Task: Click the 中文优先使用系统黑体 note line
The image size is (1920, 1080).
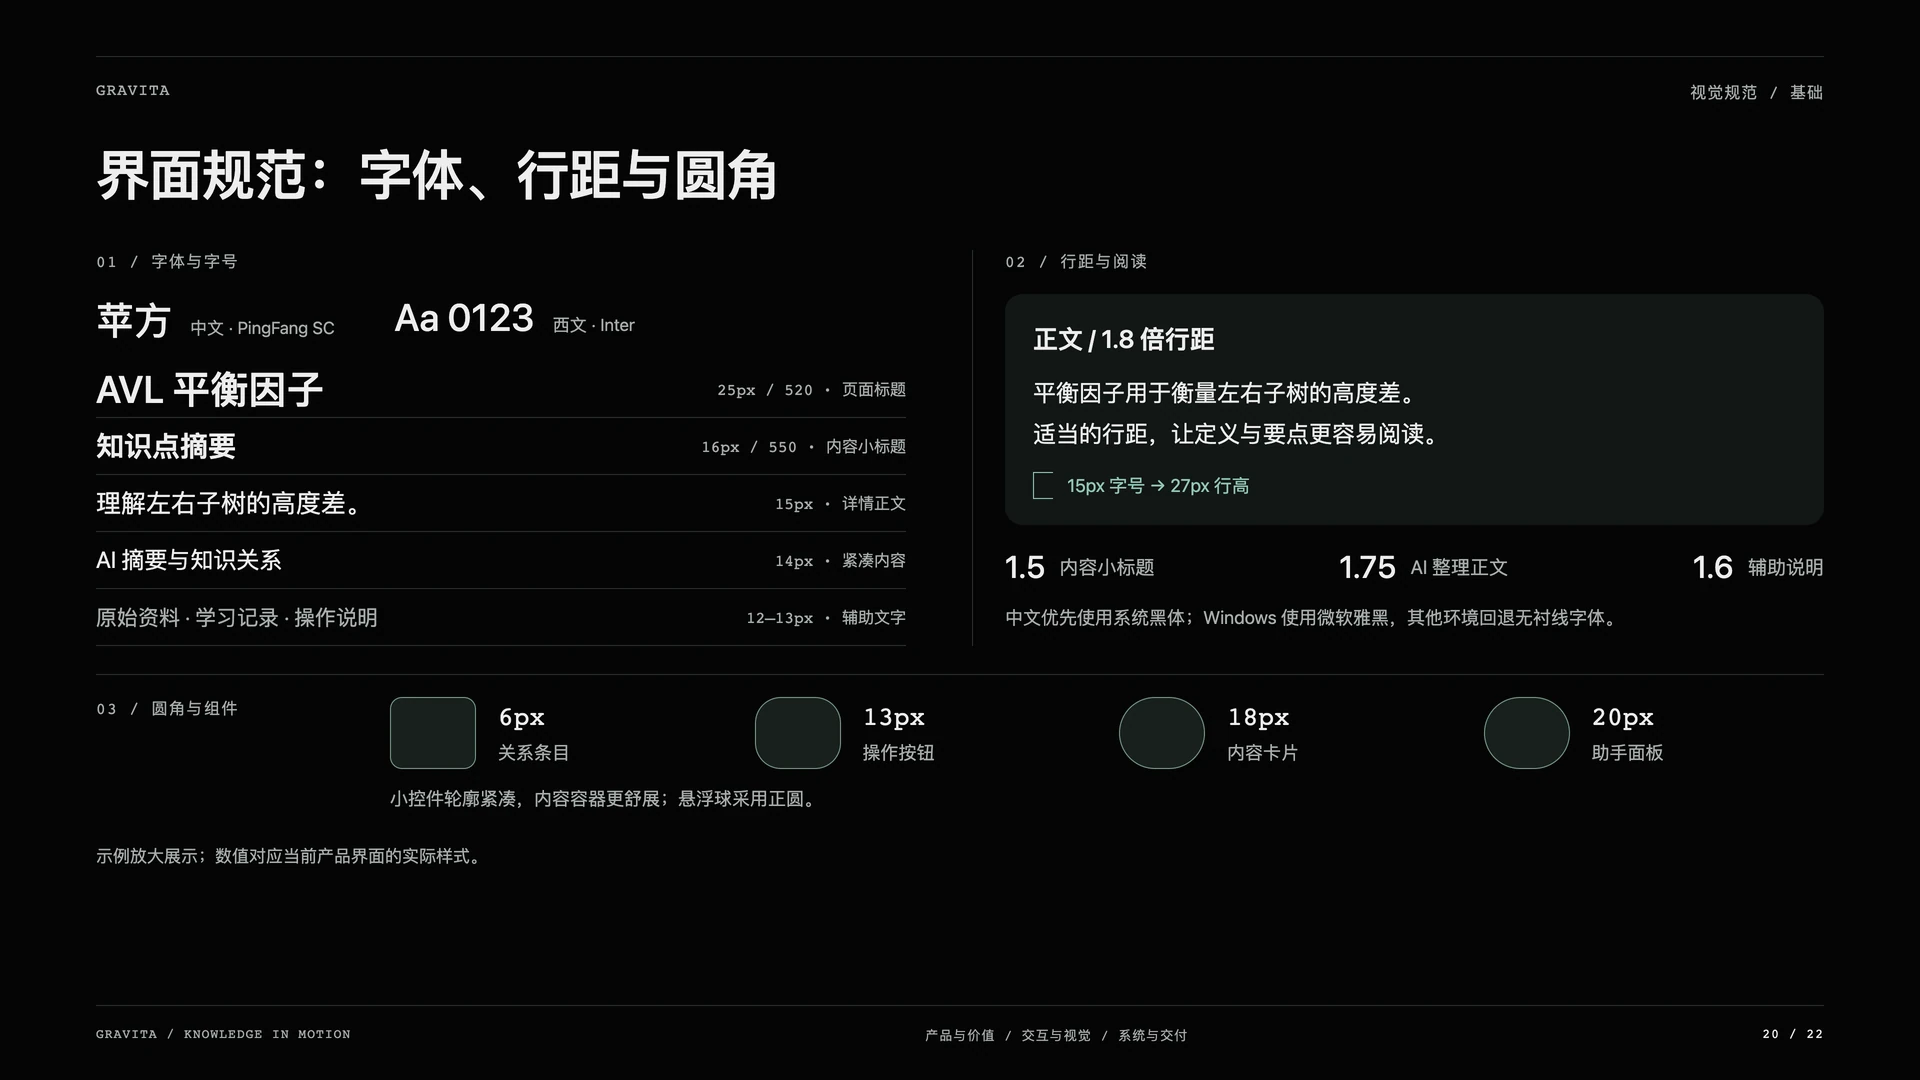Action: pyautogui.click(x=1311, y=618)
